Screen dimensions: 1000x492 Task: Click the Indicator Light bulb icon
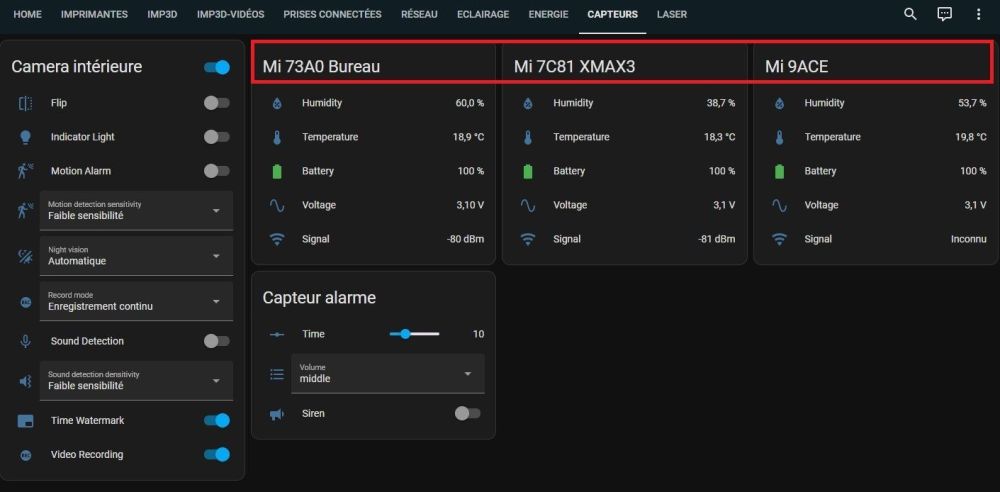click(x=26, y=137)
